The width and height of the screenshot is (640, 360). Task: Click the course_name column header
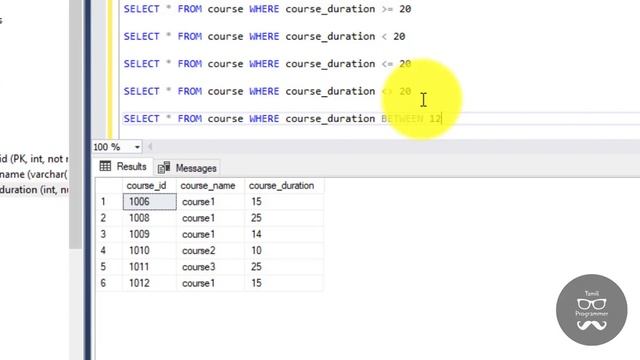[208, 186]
